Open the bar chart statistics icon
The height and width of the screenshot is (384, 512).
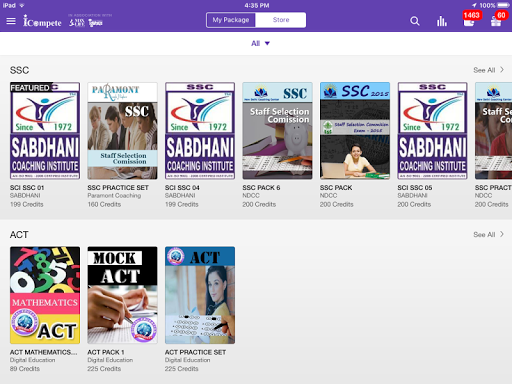pos(442,21)
